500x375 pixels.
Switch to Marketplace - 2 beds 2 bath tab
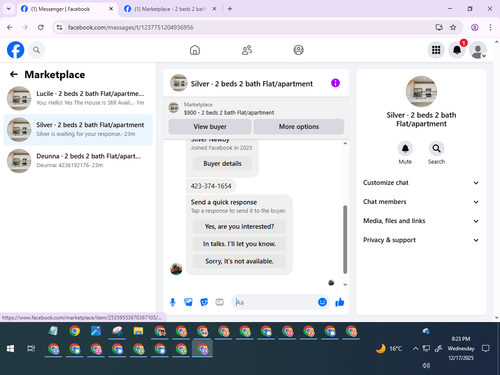170,9
